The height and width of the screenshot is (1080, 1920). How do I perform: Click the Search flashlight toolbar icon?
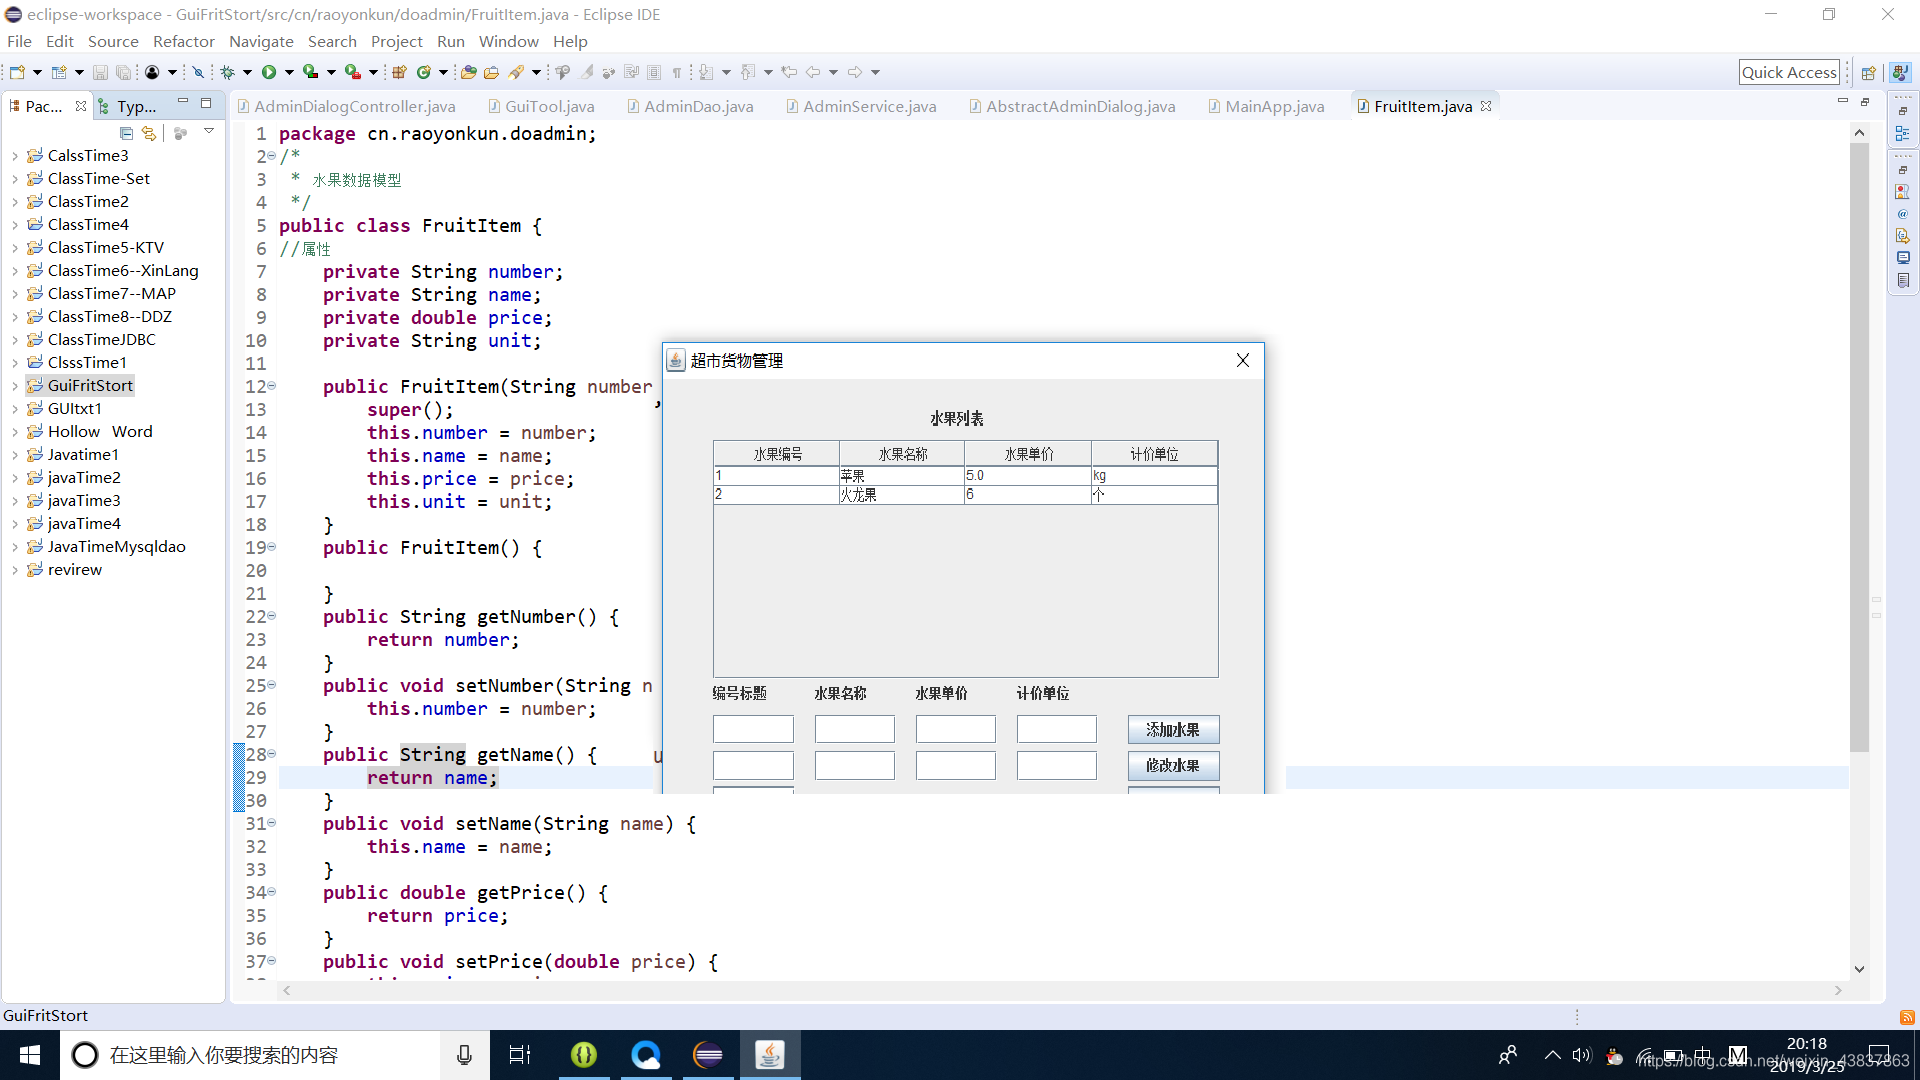click(517, 72)
